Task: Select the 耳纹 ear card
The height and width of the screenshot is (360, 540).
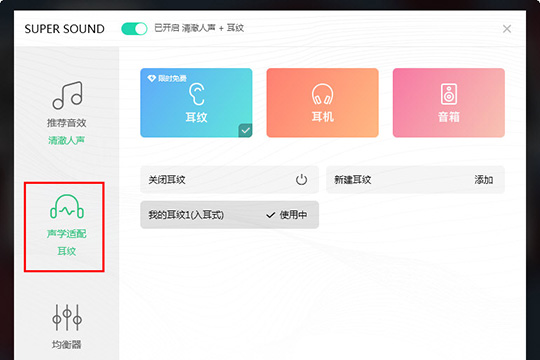Action: (196, 103)
